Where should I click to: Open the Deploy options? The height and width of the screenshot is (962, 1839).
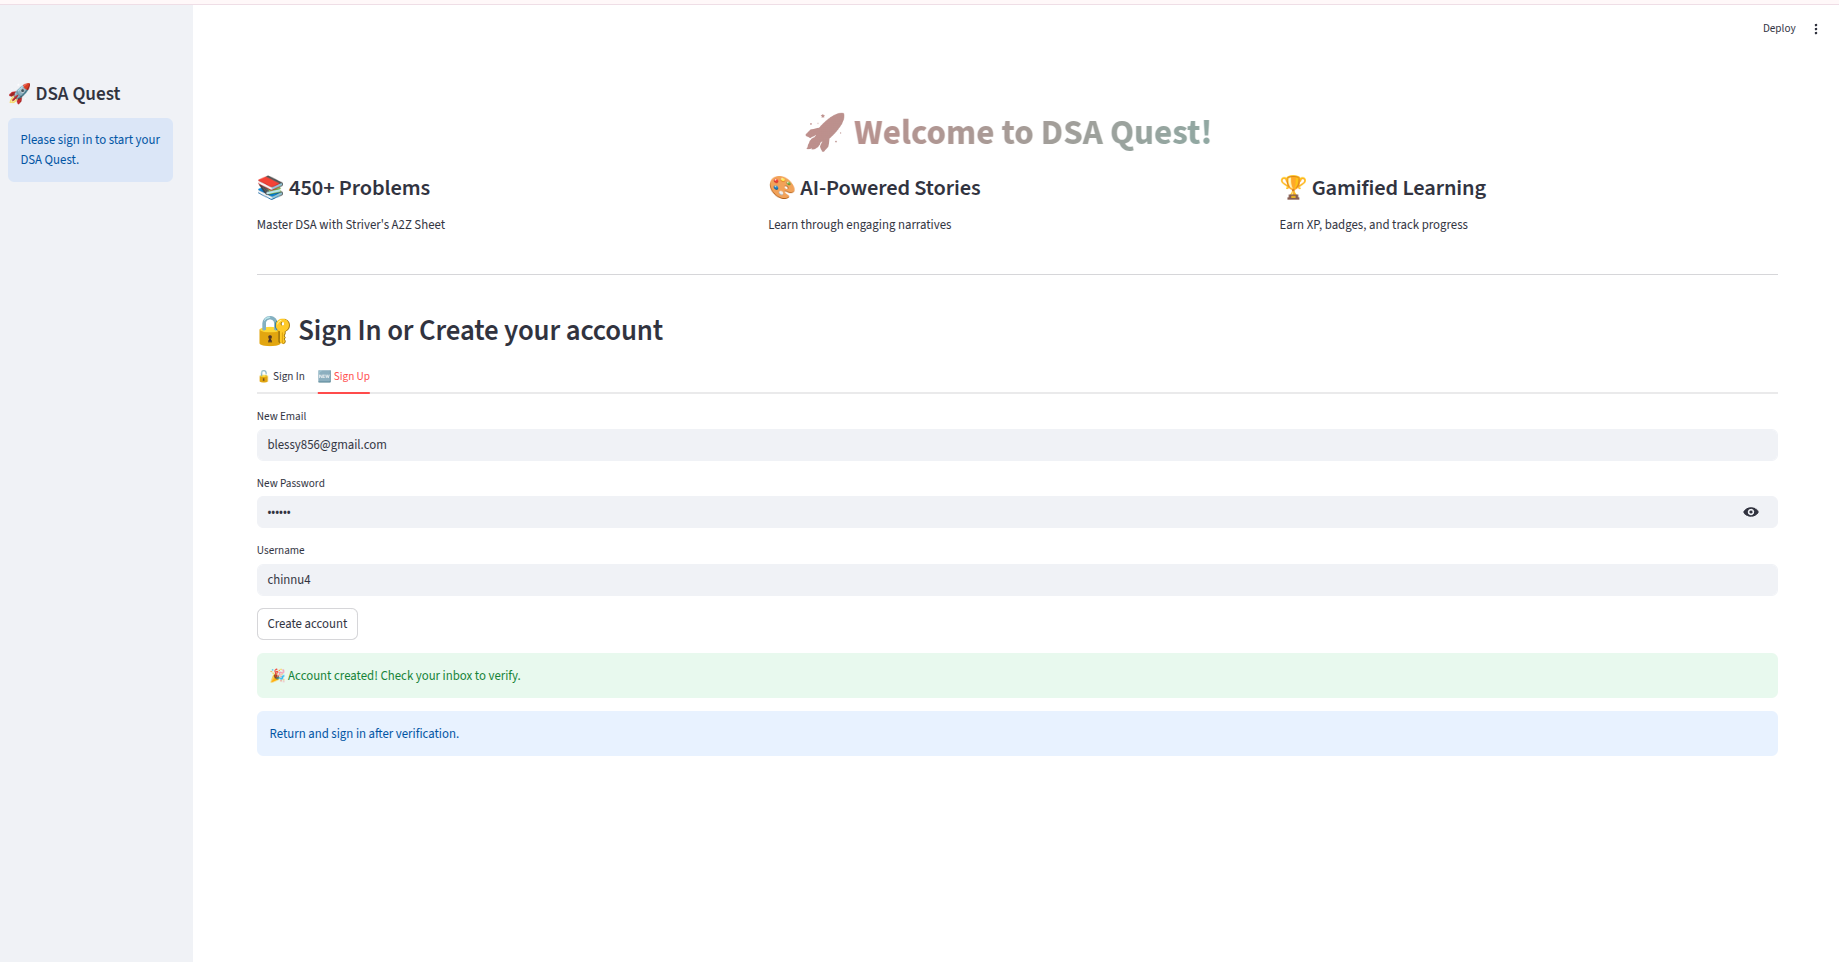click(1779, 28)
